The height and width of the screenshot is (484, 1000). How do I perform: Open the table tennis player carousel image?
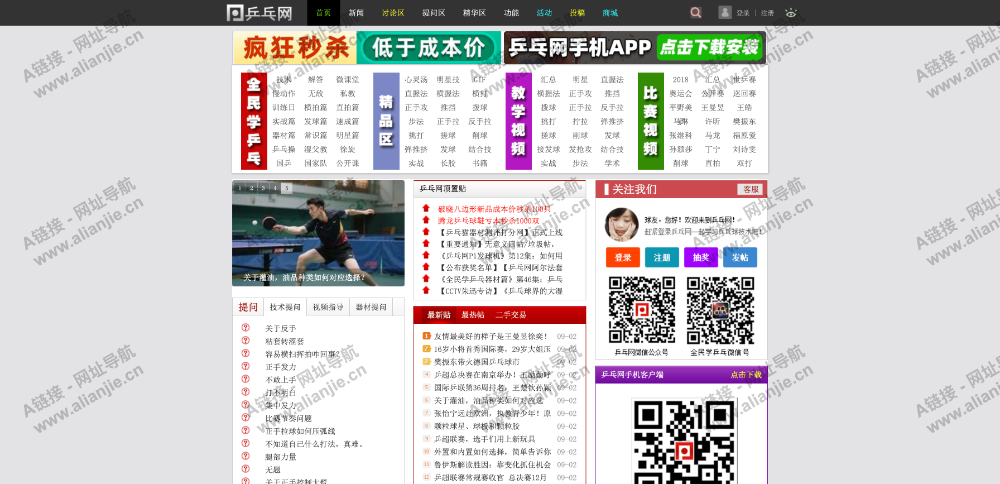(x=318, y=233)
